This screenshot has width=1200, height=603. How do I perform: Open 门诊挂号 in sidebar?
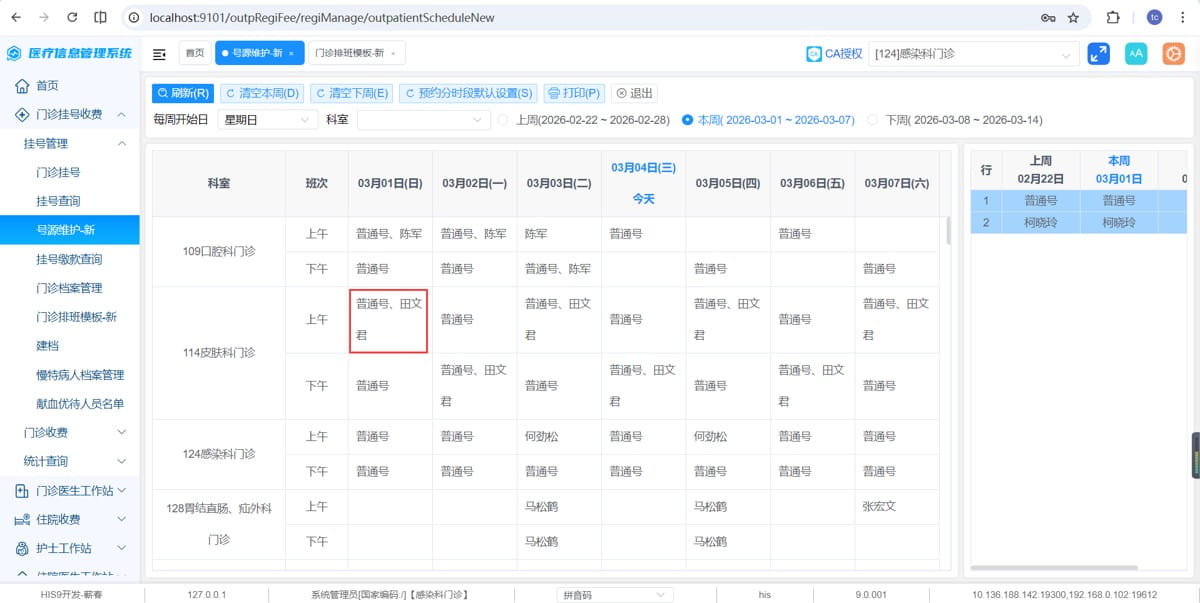tap(58, 173)
